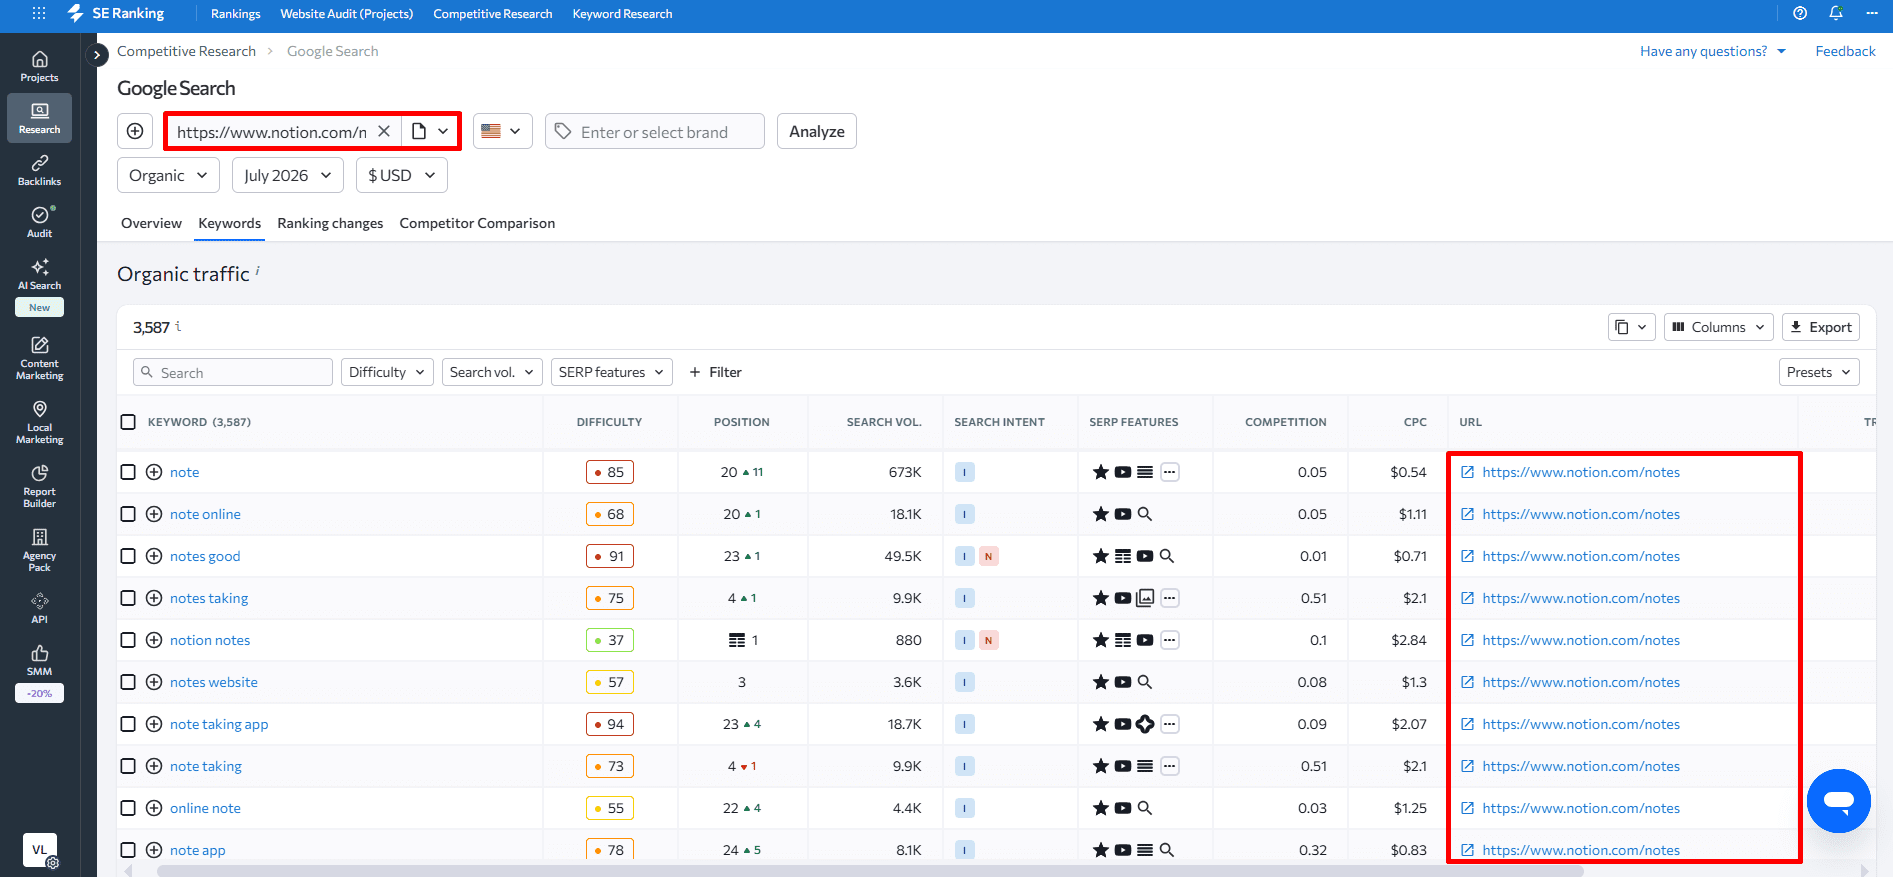This screenshot has height=877, width=1893.
Task: Focus the Enter or select brand field
Action: tap(655, 131)
